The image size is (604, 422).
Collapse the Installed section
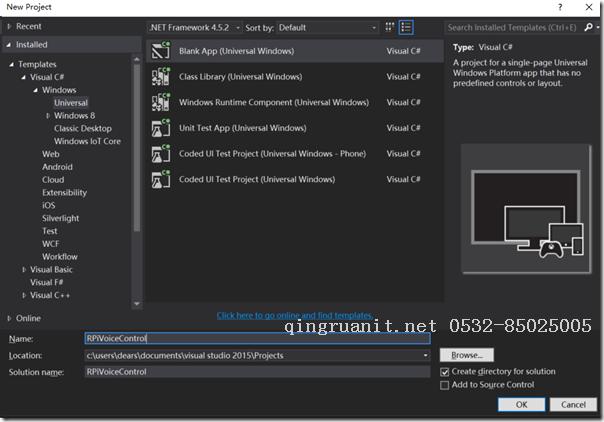pyautogui.click(x=8, y=45)
